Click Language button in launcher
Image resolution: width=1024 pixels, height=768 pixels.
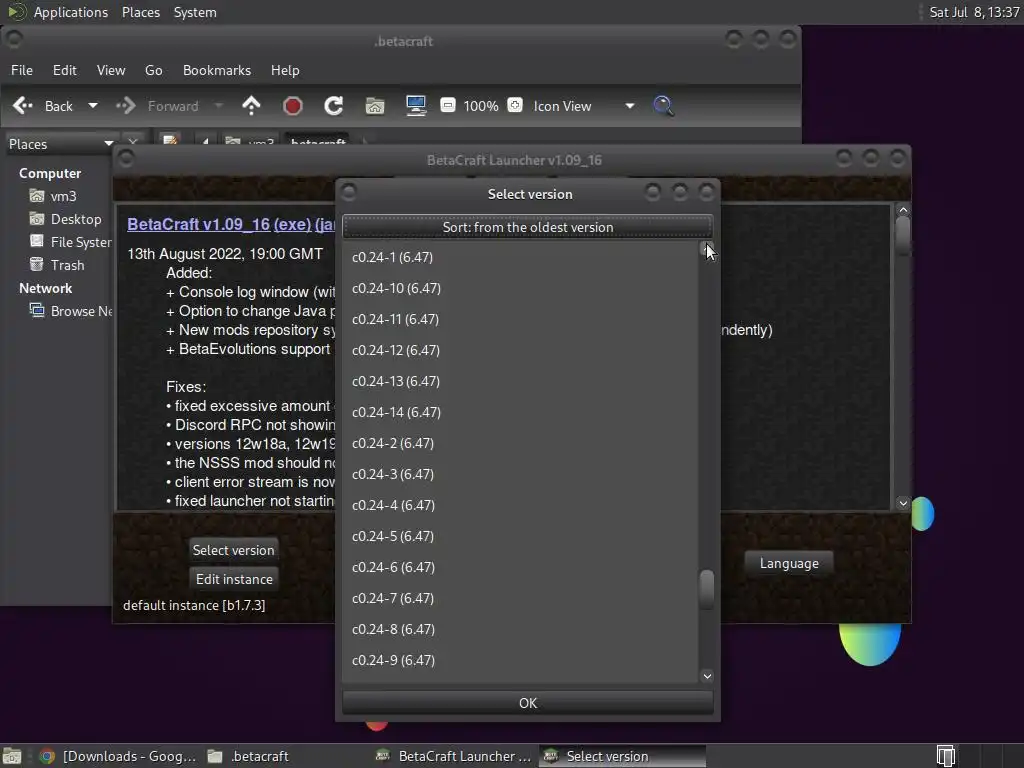tap(789, 563)
